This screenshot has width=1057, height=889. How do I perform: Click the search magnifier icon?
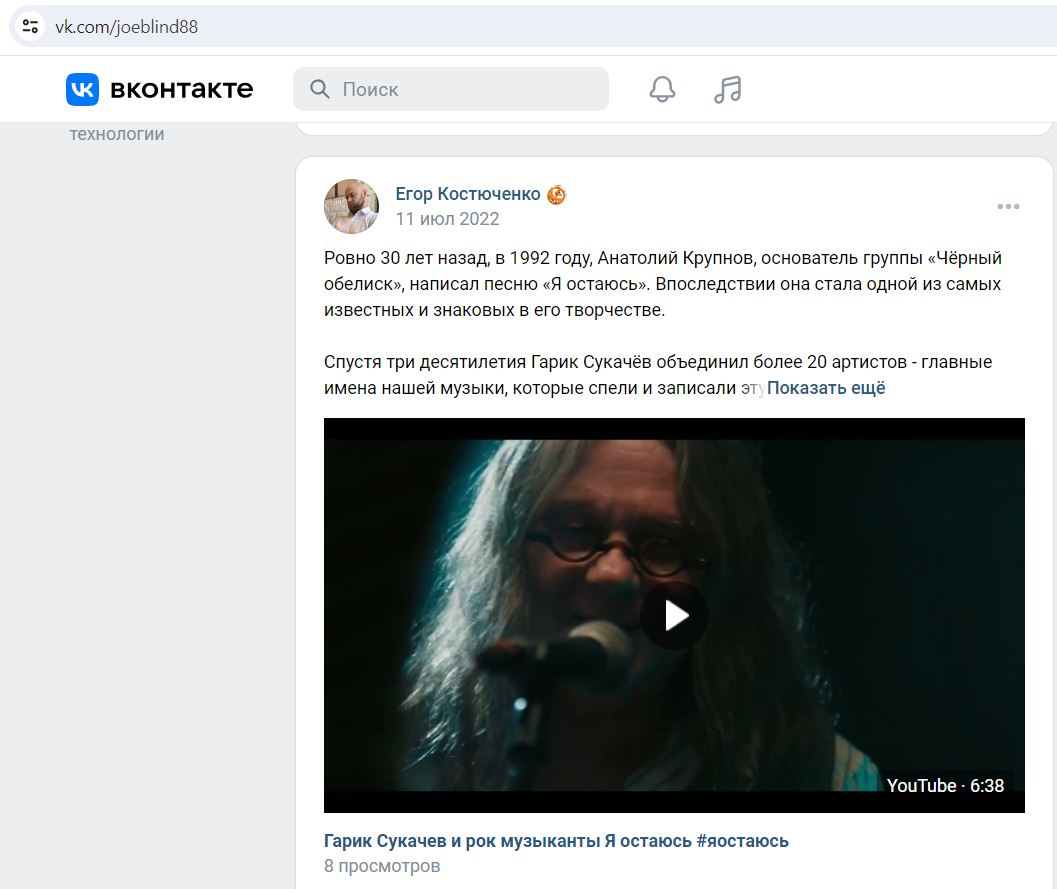(320, 89)
